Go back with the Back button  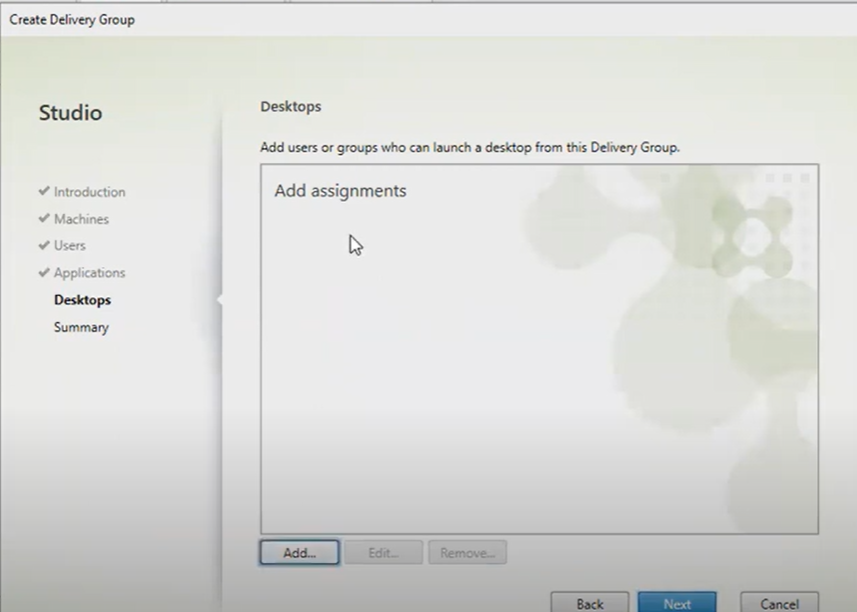pyautogui.click(x=590, y=603)
